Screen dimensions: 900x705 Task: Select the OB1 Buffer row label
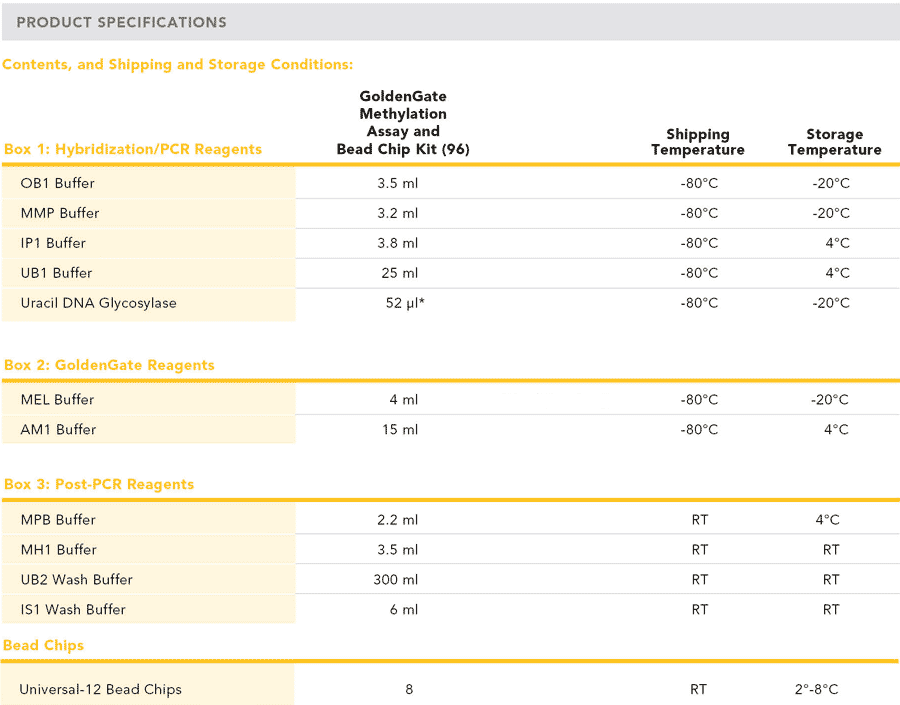(x=57, y=183)
